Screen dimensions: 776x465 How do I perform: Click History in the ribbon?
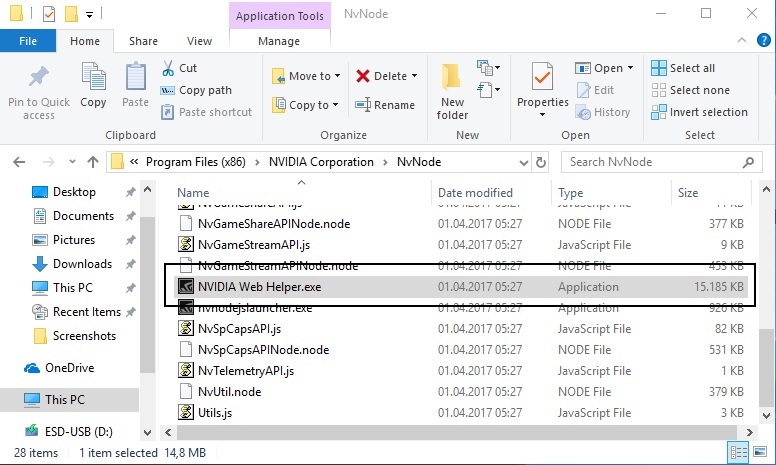click(603, 112)
